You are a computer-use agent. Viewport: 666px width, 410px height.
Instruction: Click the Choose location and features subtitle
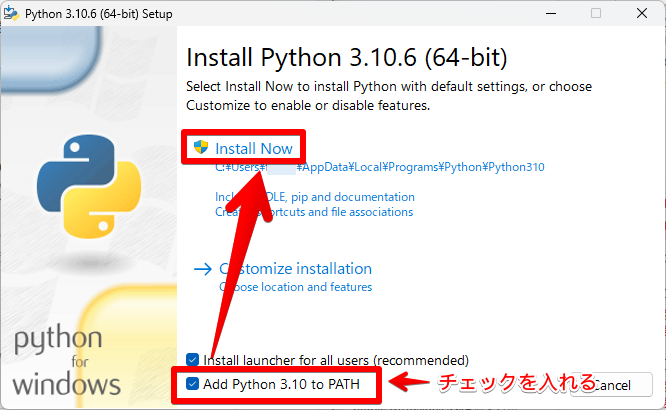tap(295, 287)
